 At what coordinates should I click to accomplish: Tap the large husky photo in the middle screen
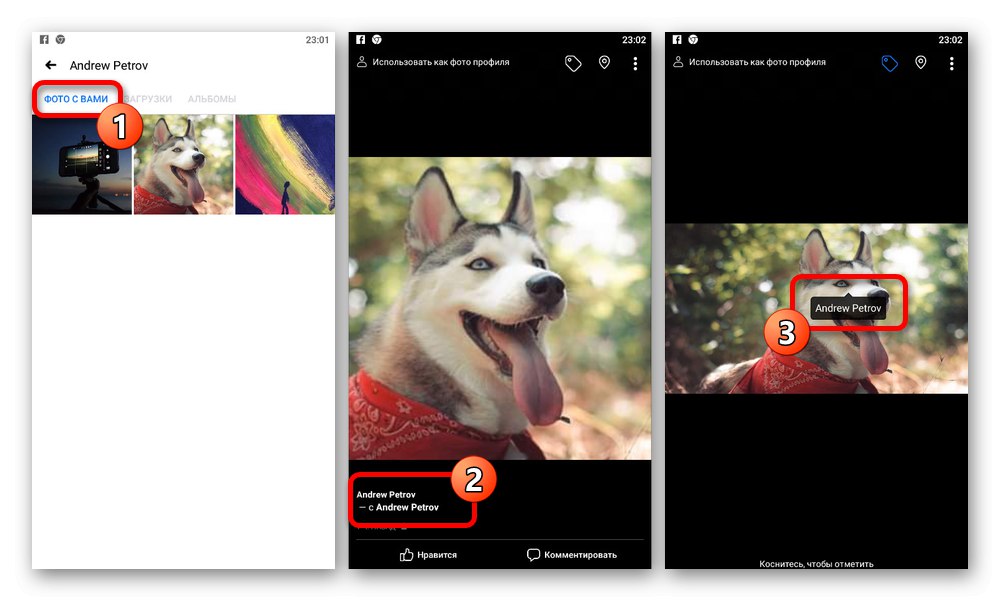point(500,308)
